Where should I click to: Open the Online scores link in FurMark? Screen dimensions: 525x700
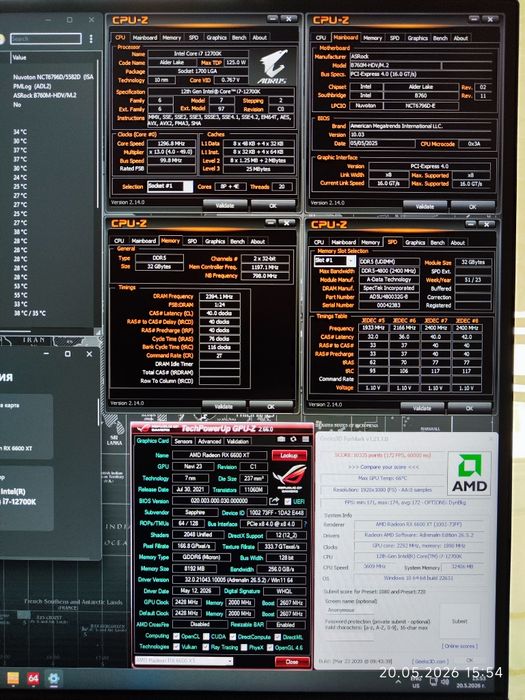(x=459, y=646)
